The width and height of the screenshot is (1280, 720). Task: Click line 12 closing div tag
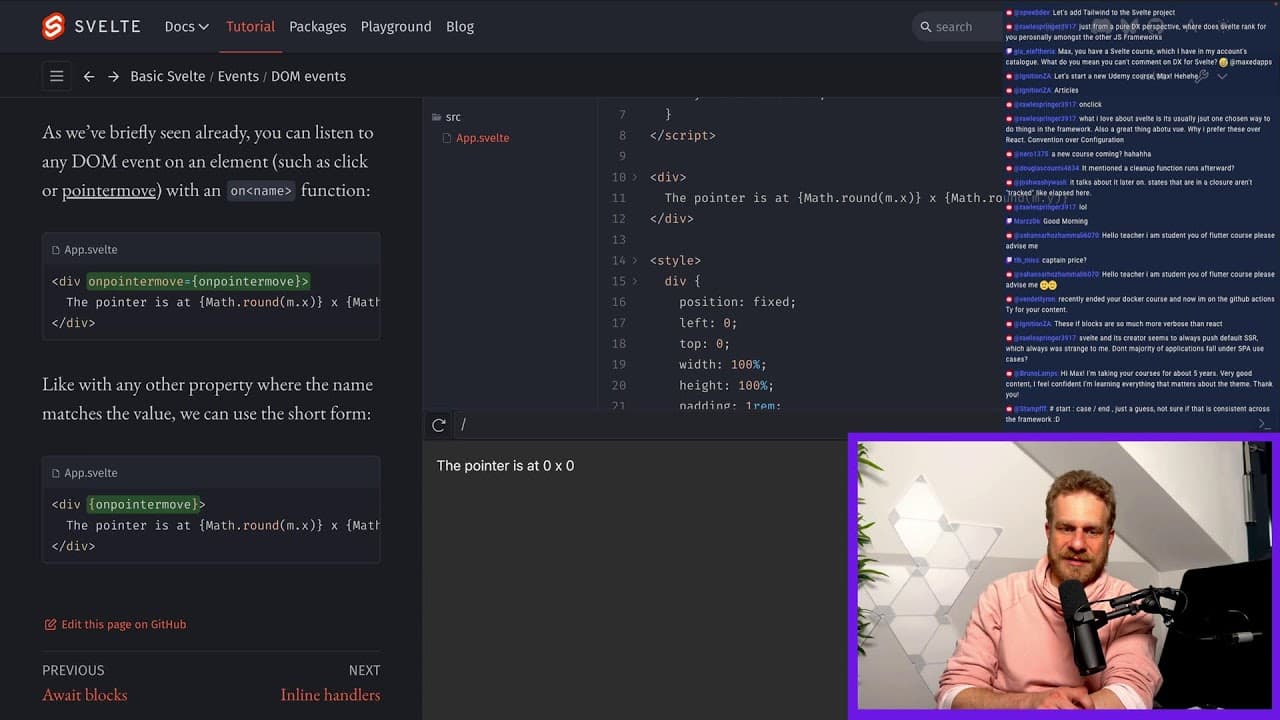[671, 218]
